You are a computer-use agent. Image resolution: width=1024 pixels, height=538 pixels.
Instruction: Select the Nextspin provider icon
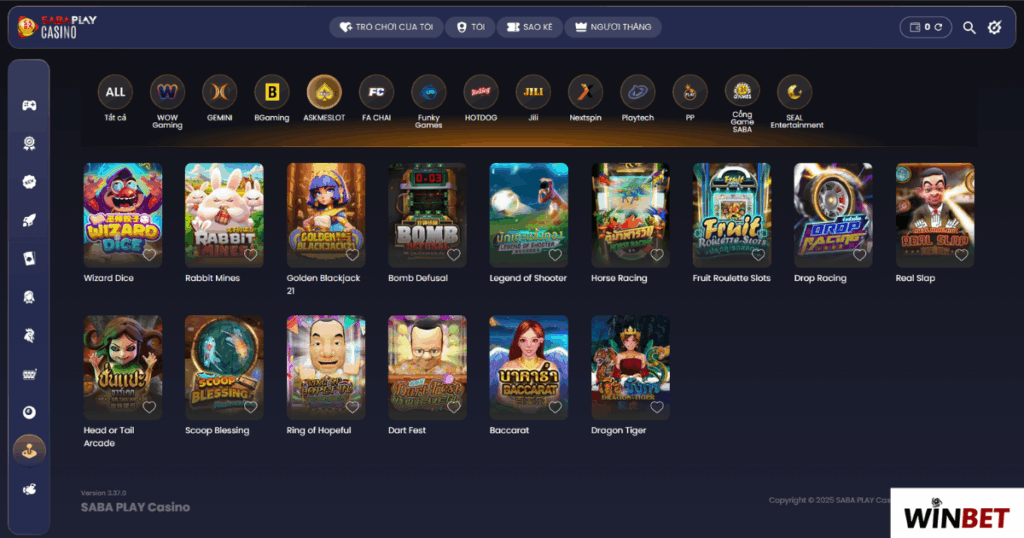point(585,92)
